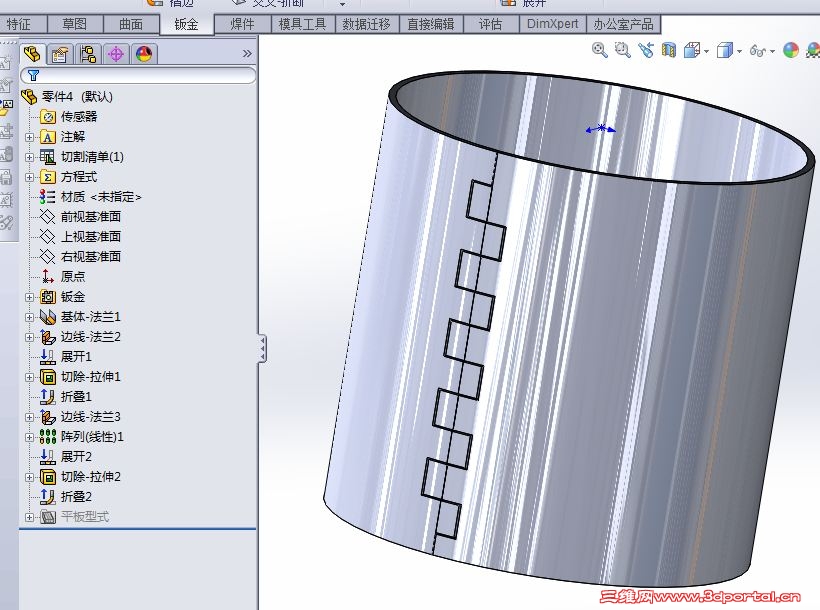This screenshot has height=610, width=820.
Task: Select root node 零件4 (默认)
Action: 77,97
